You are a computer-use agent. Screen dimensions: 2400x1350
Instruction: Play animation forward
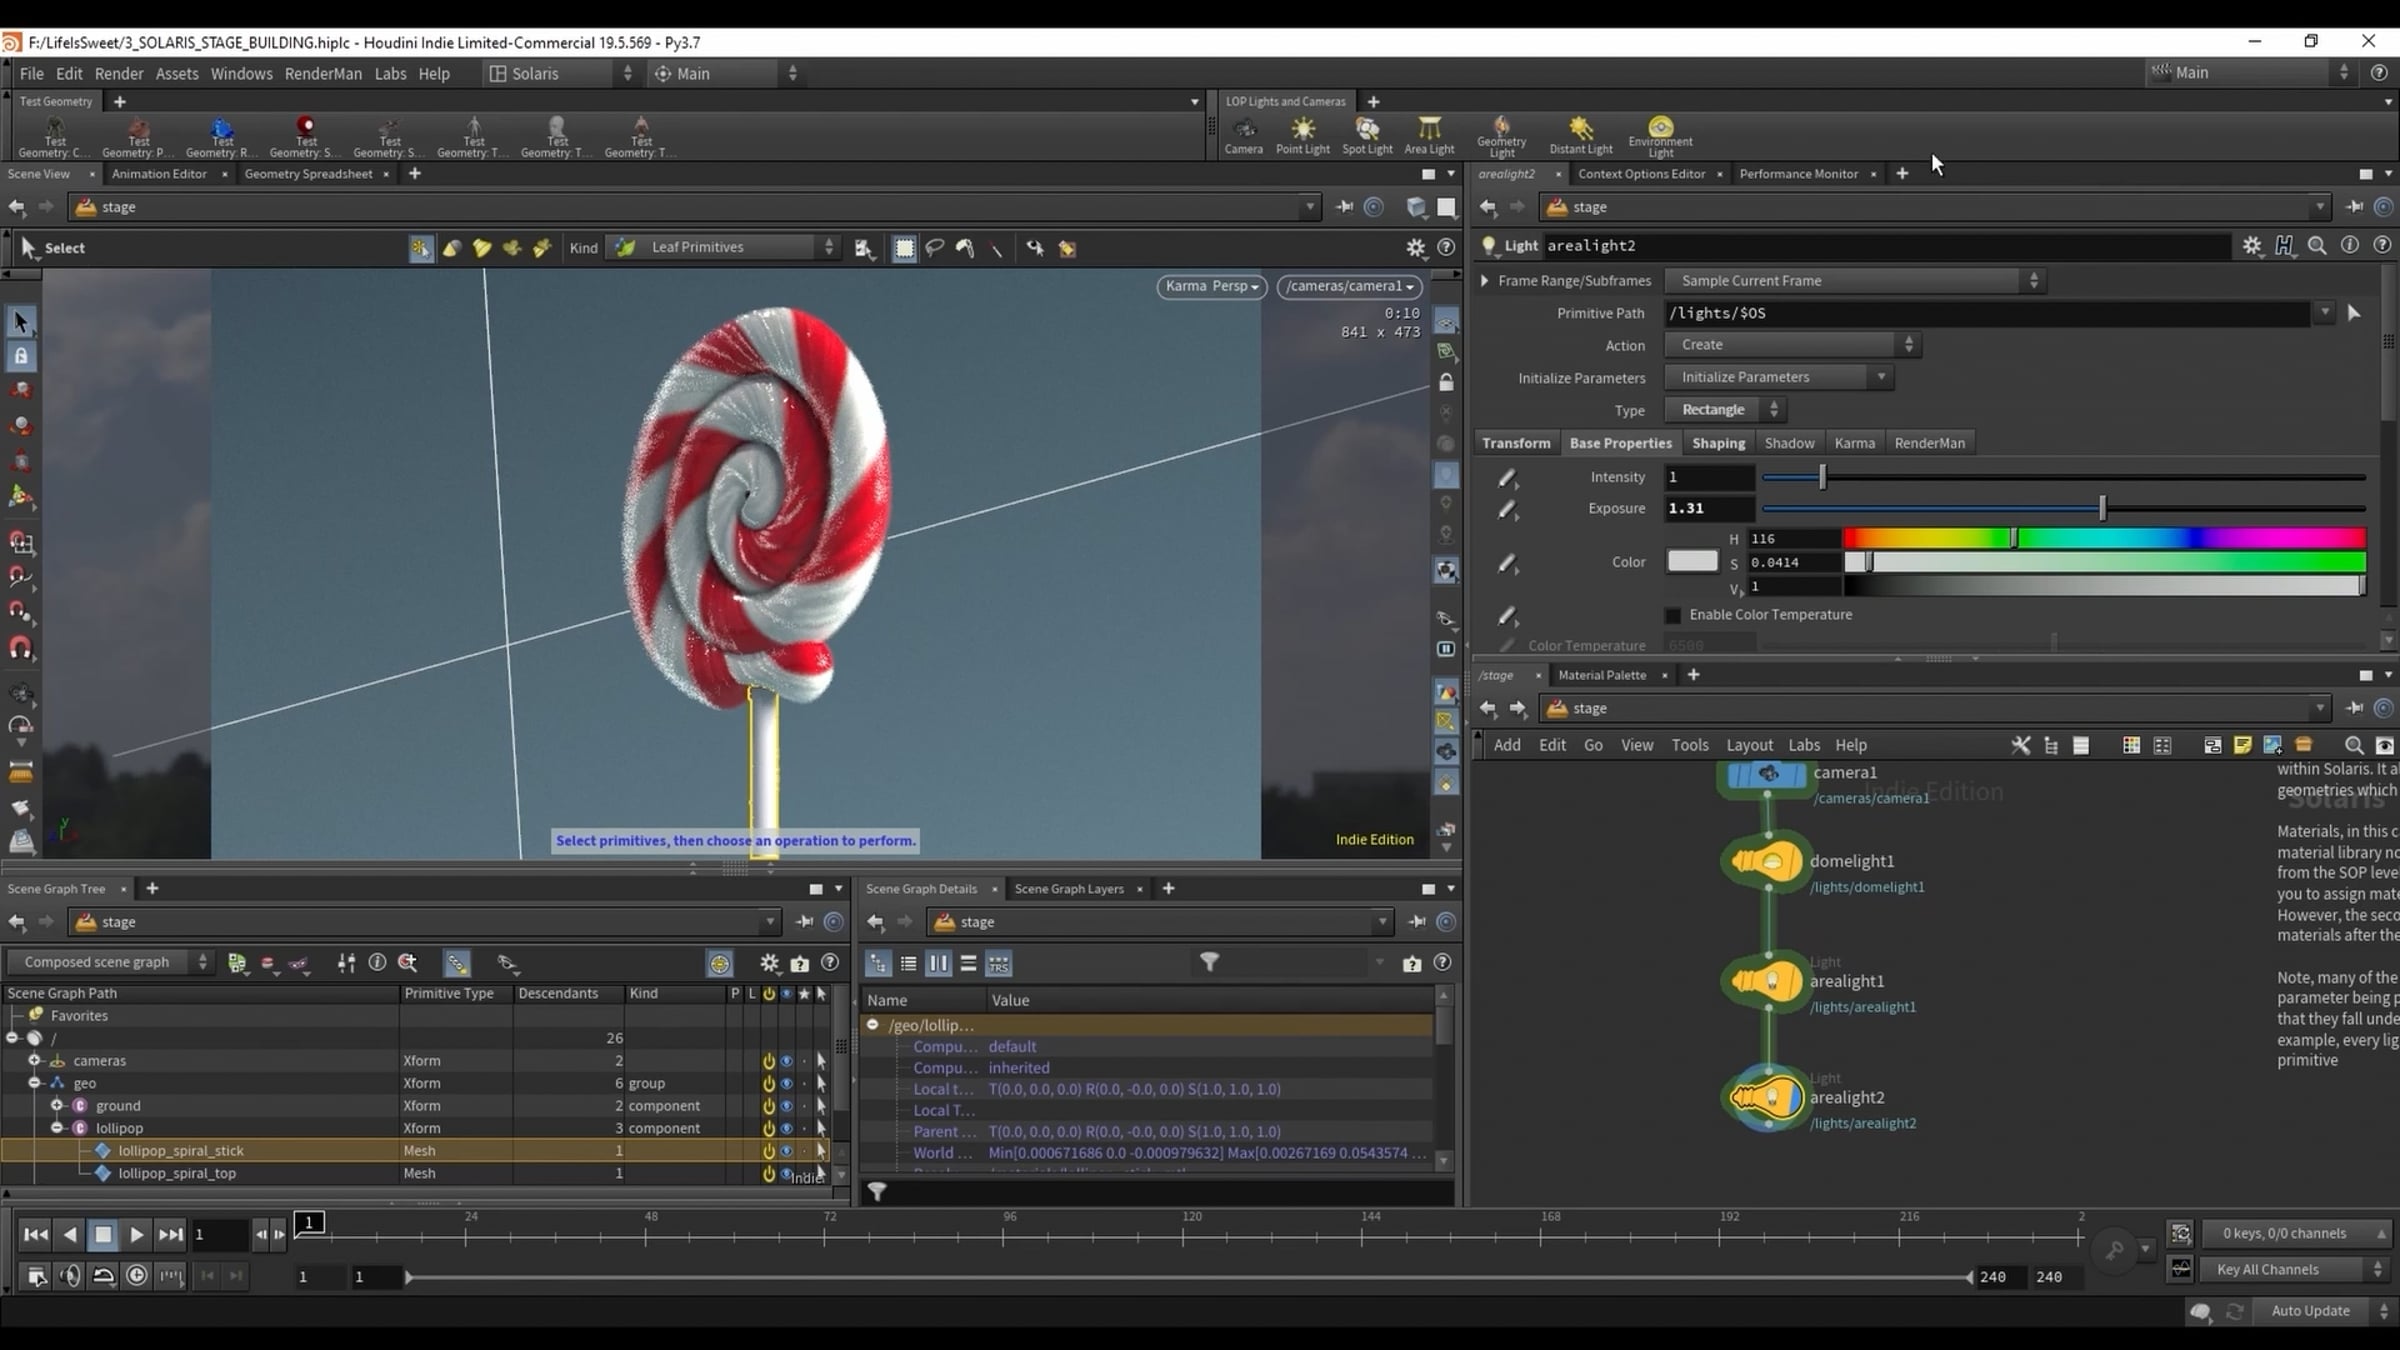point(137,1234)
